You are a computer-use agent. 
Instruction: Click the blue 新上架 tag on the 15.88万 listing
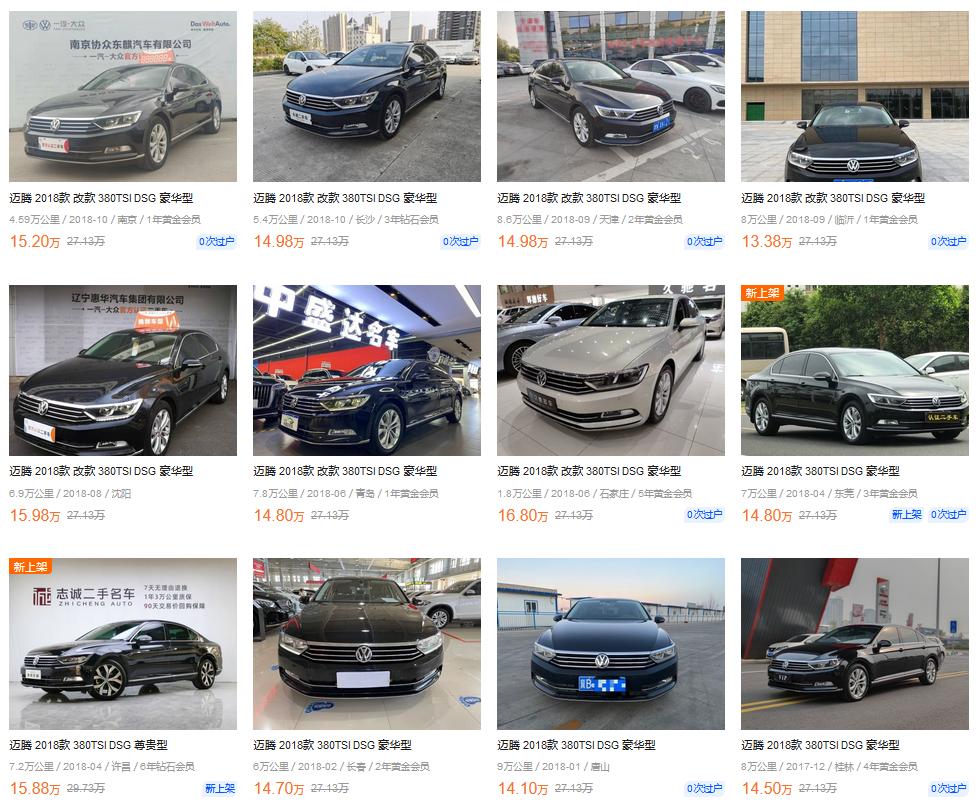(220, 789)
